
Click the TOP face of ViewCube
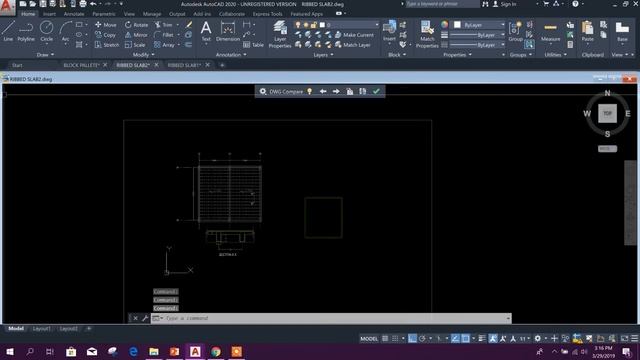tap(607, 113)
